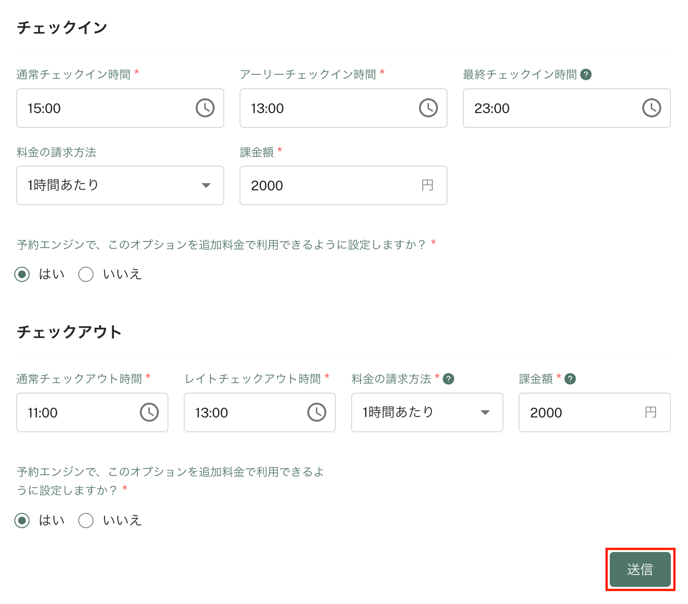Expand checkout 料金の請求方法 dropdown

click(427, 412)
